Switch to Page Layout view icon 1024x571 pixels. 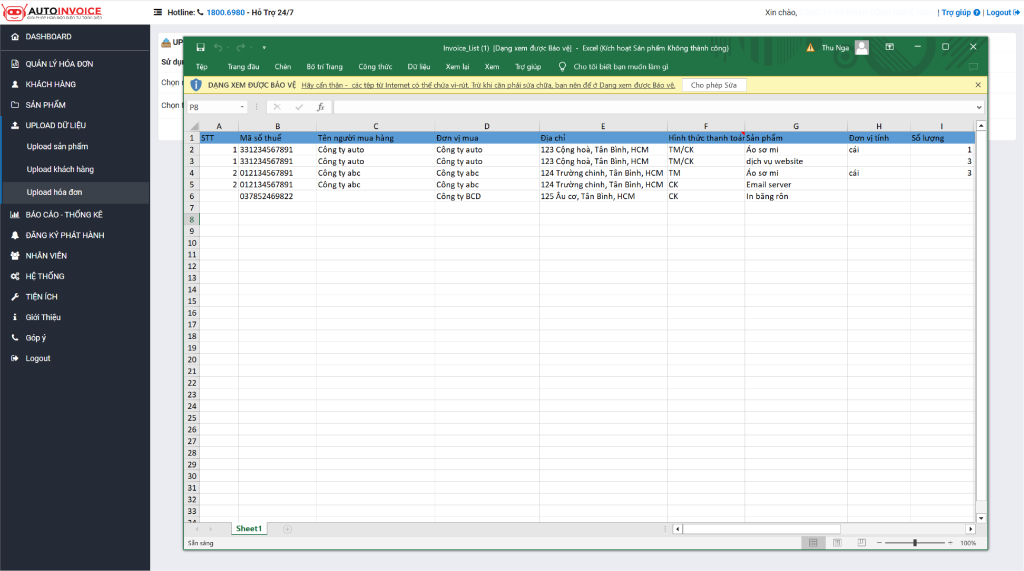click(837, 543)
